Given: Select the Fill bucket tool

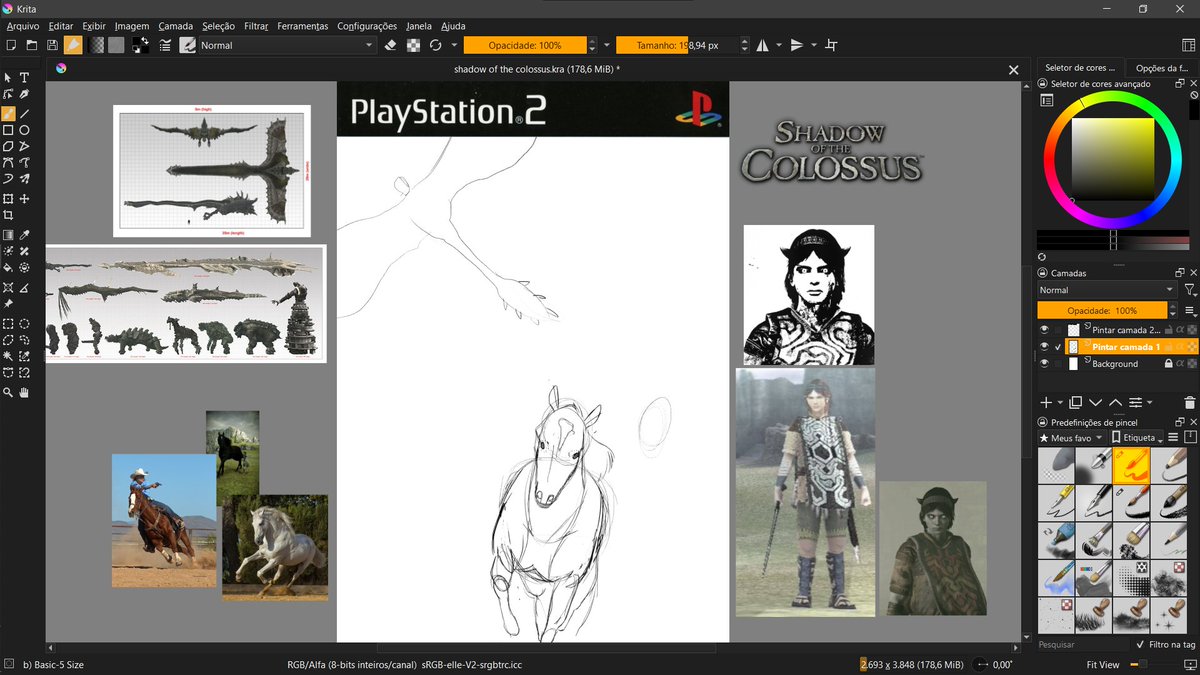Looking at the screenshot, I should [x=8, y=268].
